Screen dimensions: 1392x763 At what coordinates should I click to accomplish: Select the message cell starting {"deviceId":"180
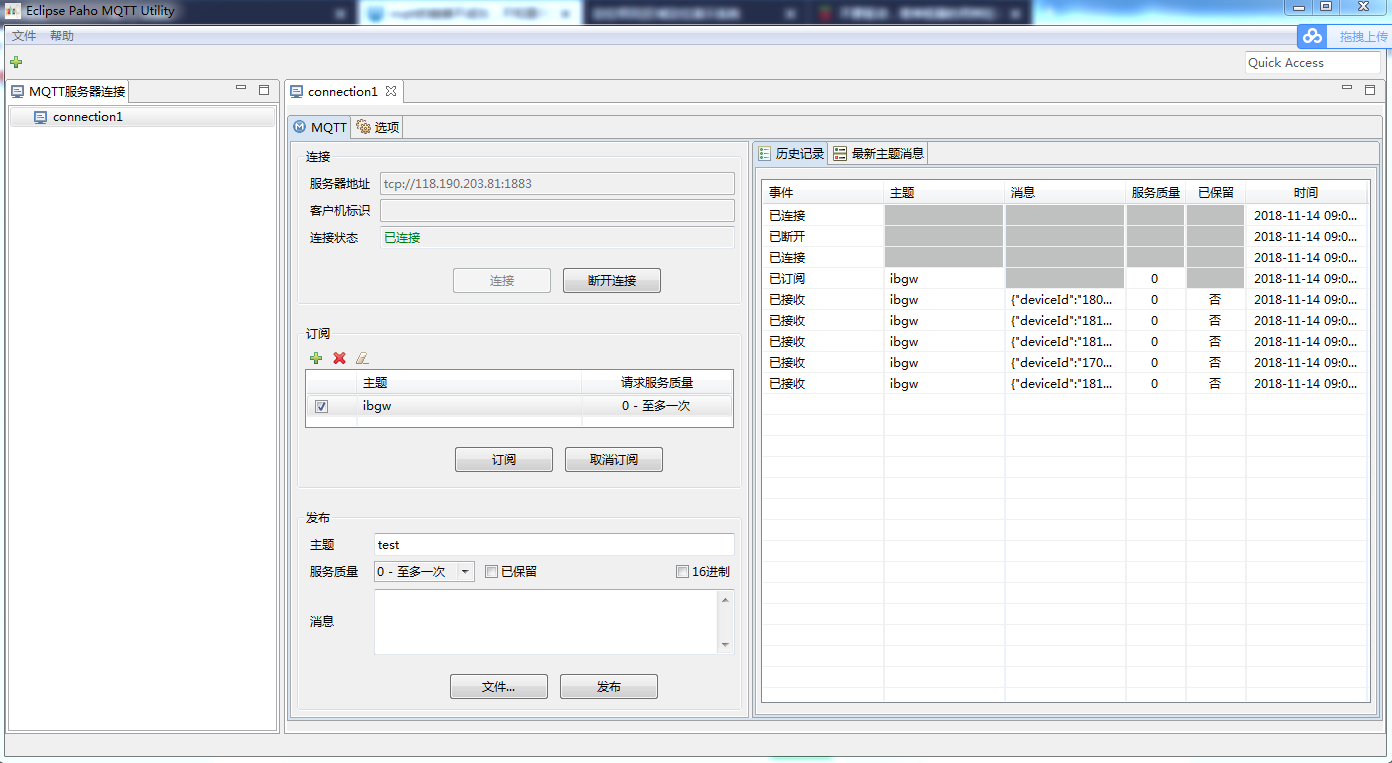click(1065, 300)
